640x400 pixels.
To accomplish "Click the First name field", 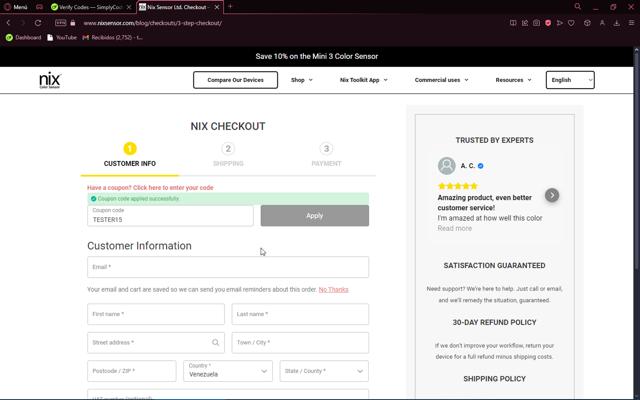I will pyautogui.click(x=156, y=314).
